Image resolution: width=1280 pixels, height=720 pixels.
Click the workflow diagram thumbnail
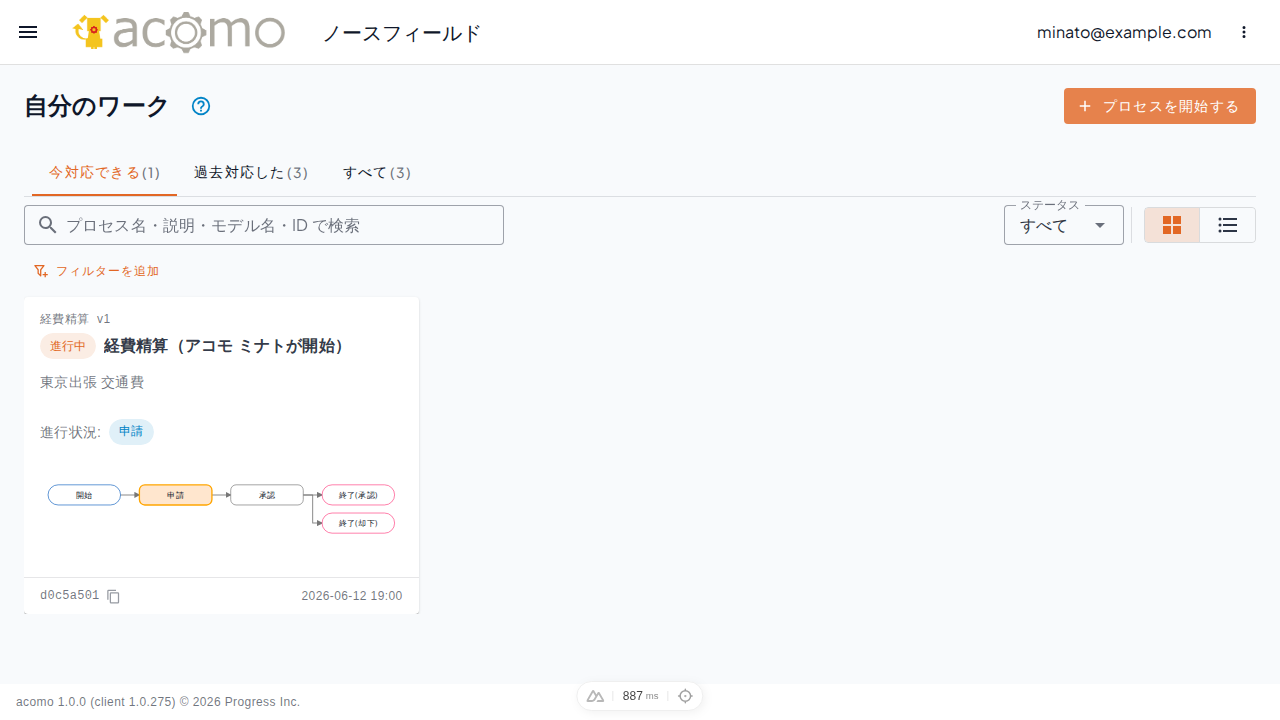click(x=221, y=508)
